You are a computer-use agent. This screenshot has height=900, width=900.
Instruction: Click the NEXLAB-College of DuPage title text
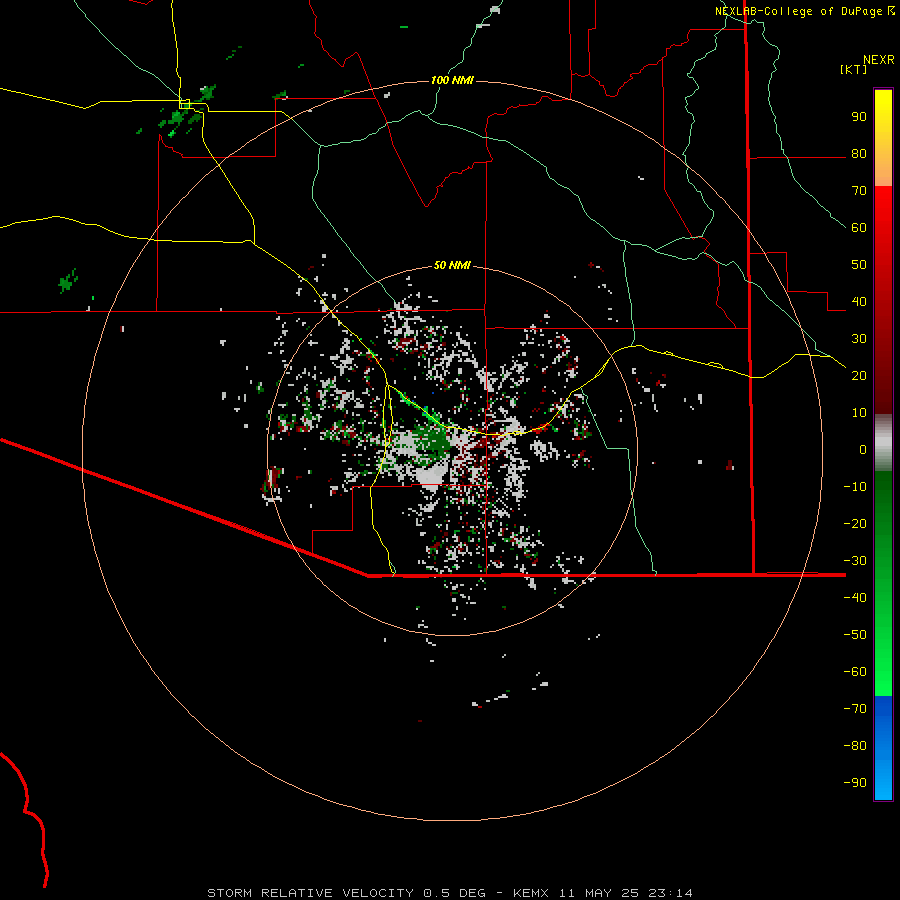(x=798, y=11)
